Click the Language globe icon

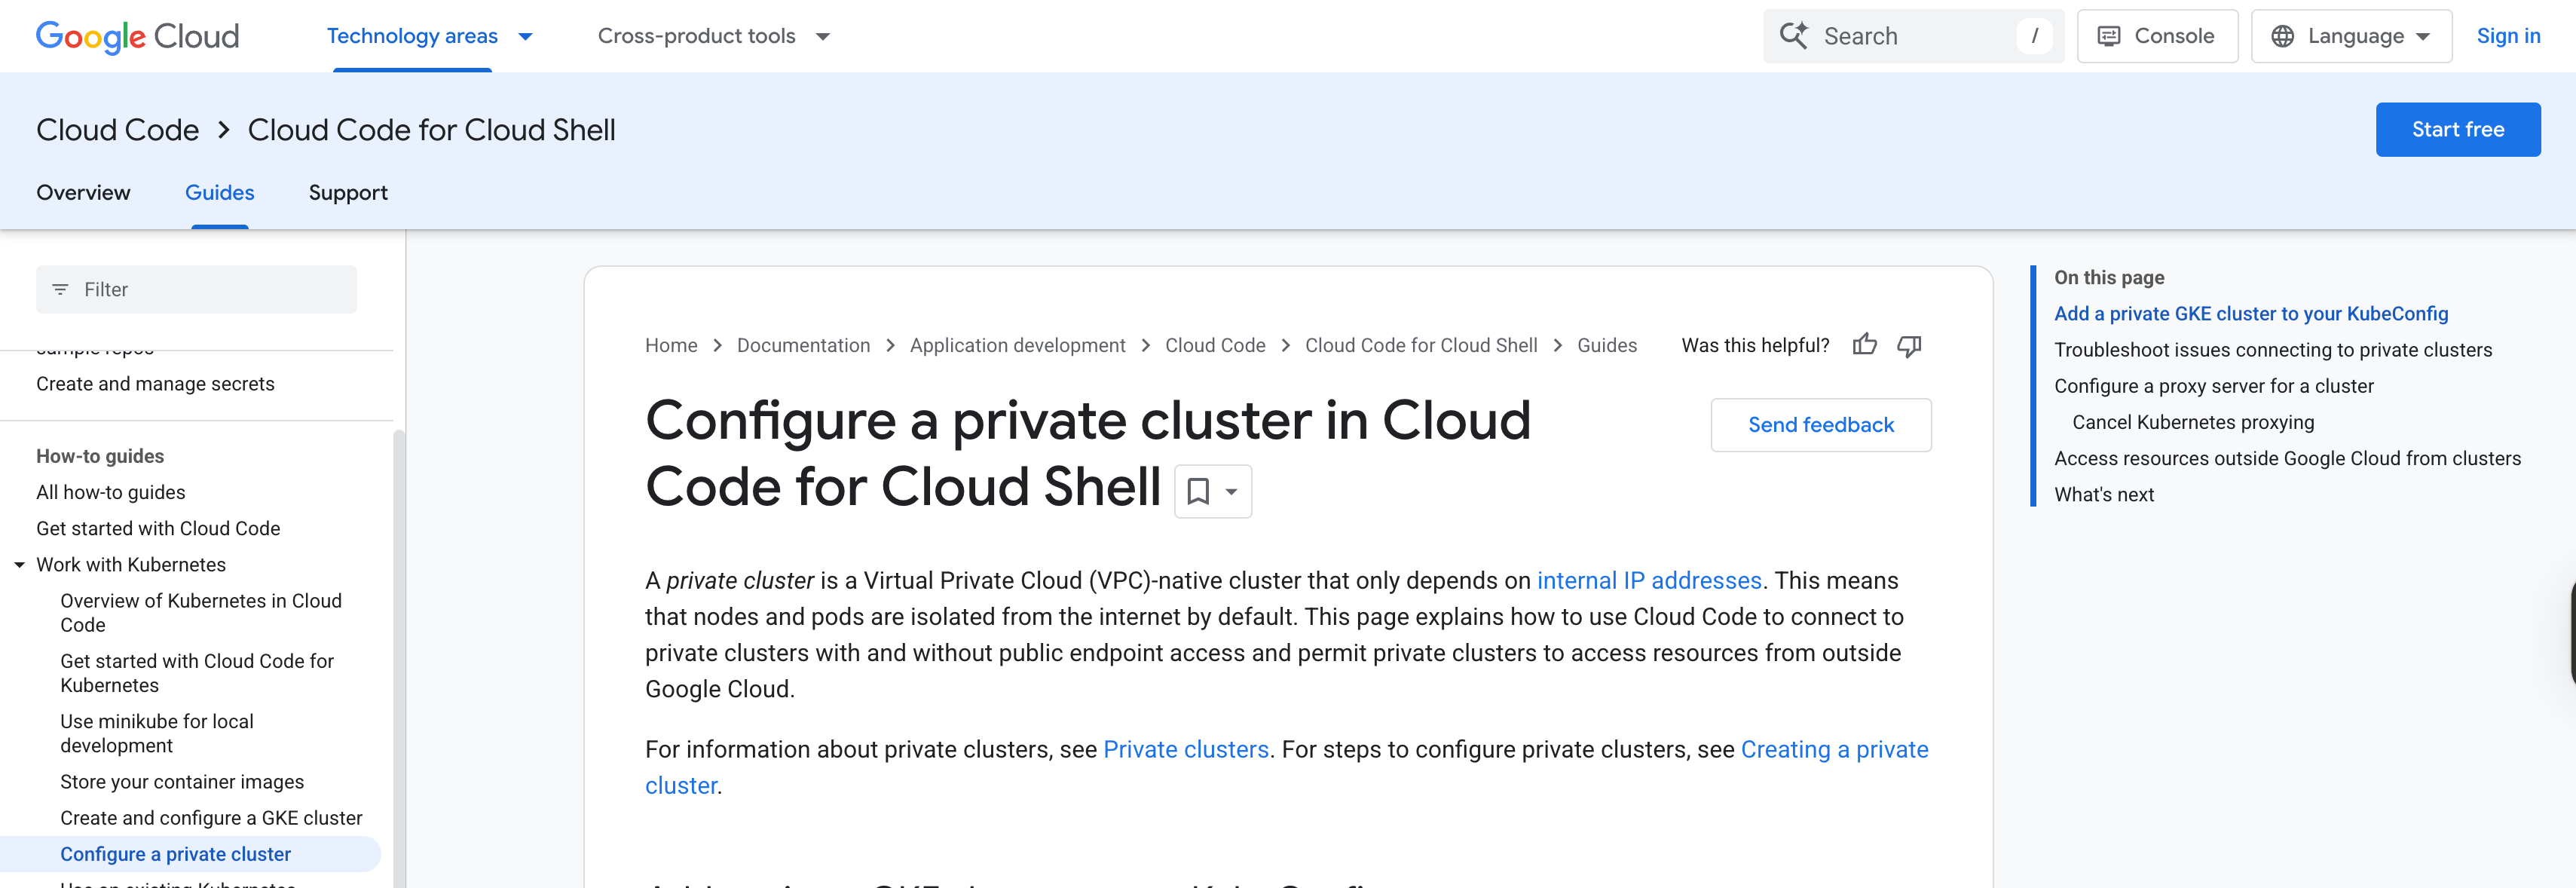pyautogui.click(x=2284, y=35)
